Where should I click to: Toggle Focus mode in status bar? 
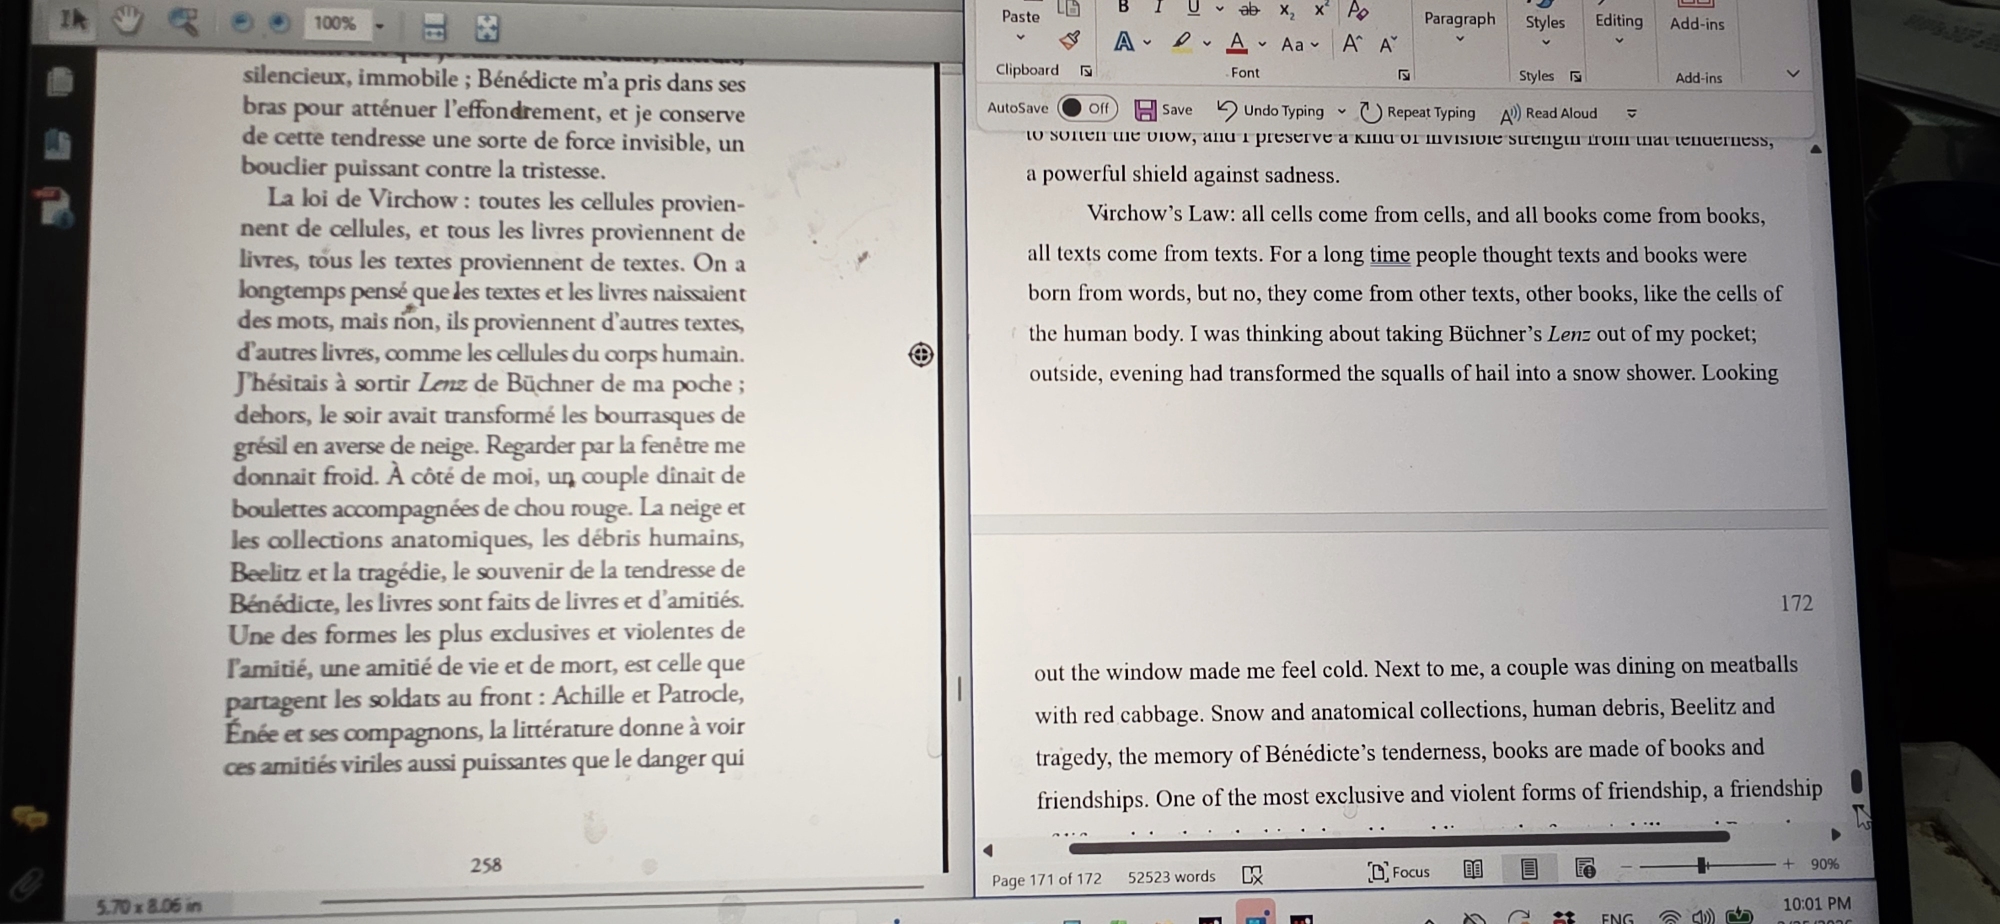pos(1399,872)
